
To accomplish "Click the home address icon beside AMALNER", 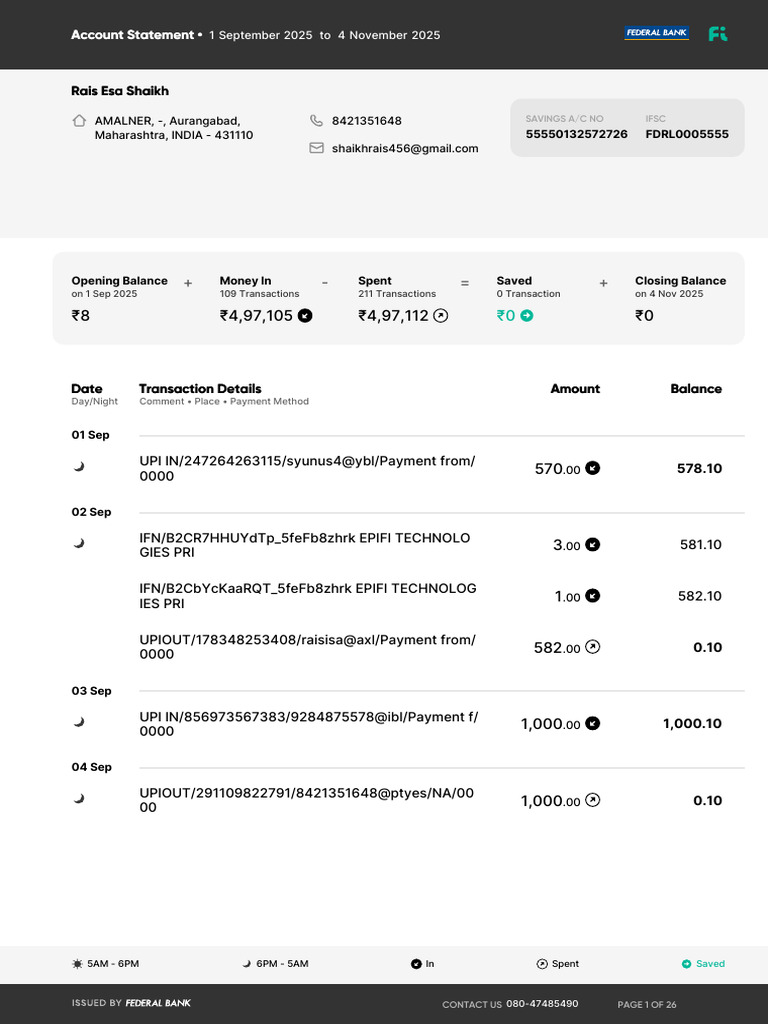I will click(79, 121).
